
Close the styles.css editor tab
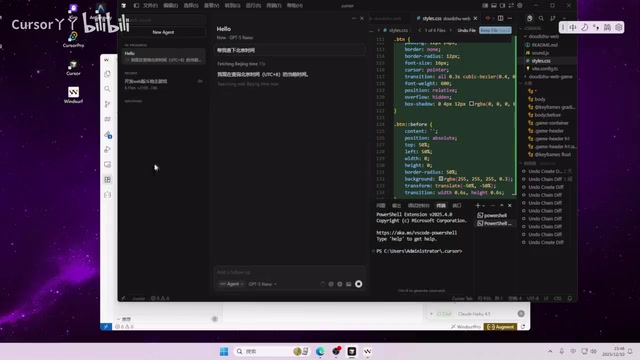click(475, 18)
